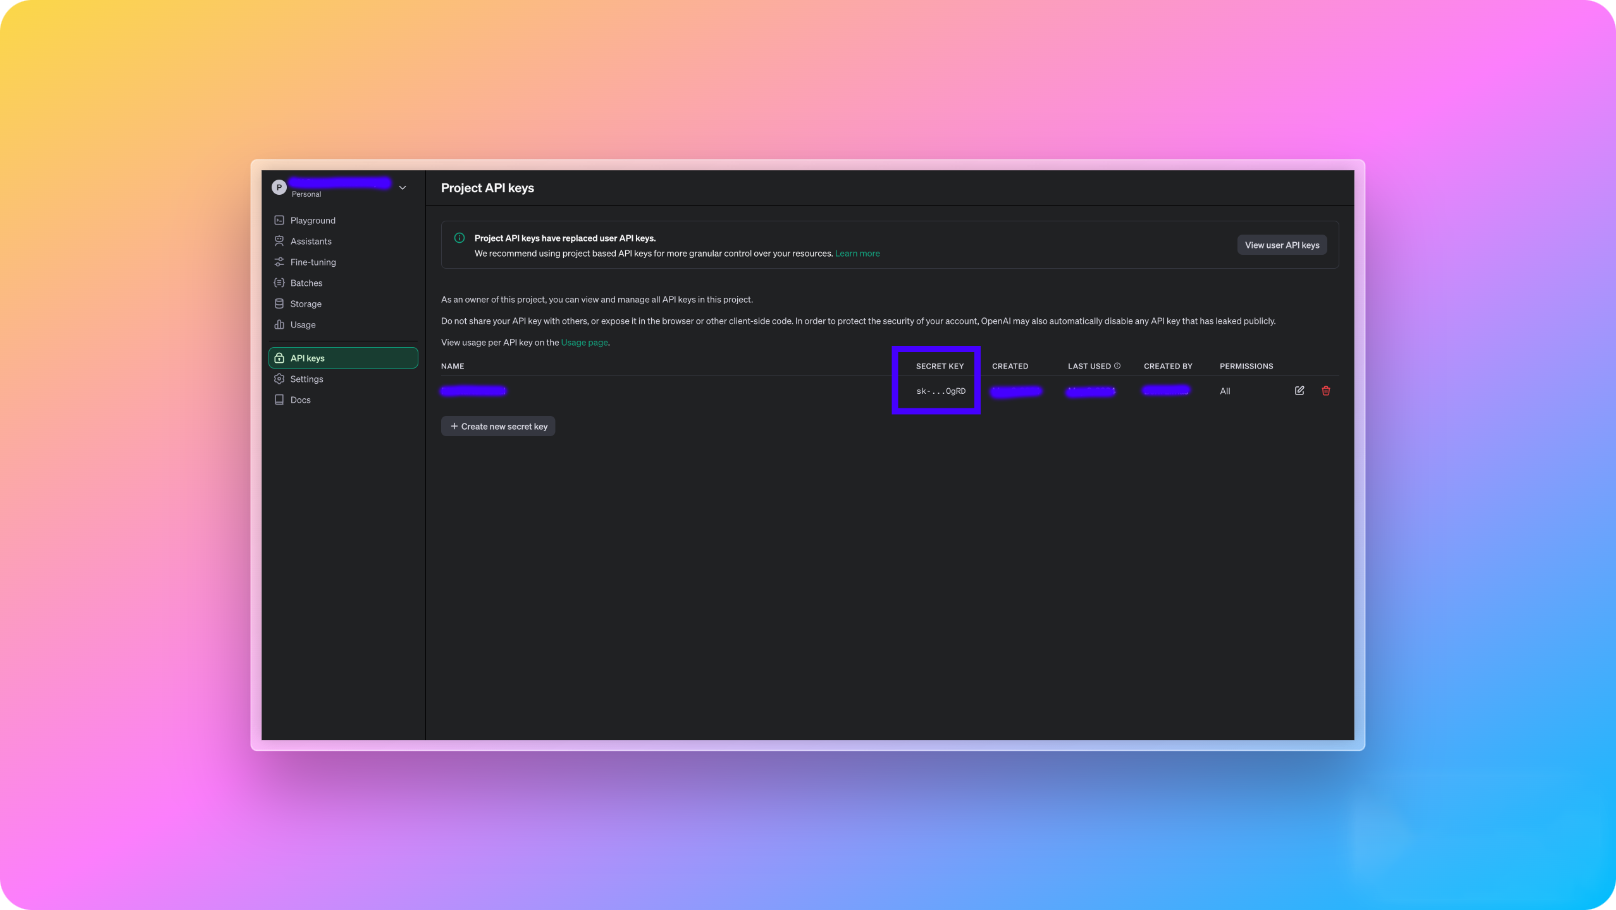Click the Fine-tuning sidebar icon

pos(279,262)
